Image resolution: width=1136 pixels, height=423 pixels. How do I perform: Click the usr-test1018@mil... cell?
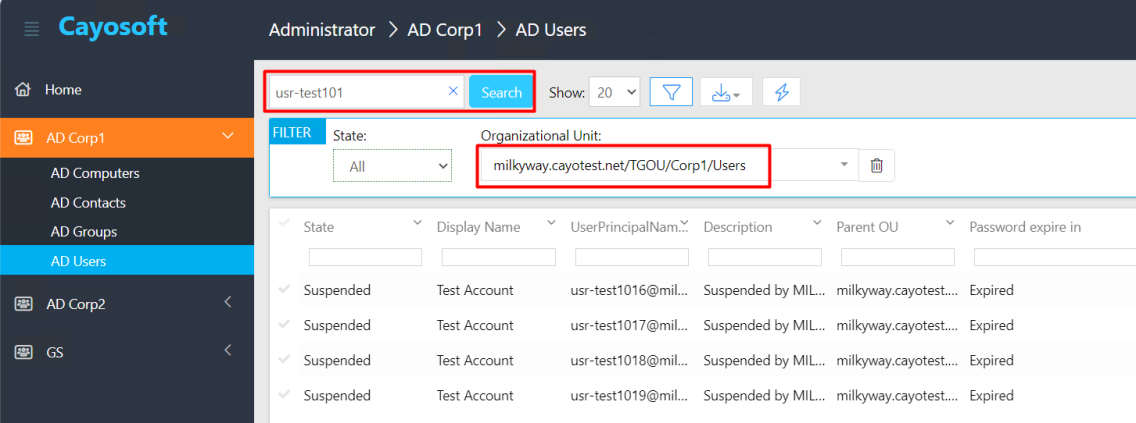(628, 360)
